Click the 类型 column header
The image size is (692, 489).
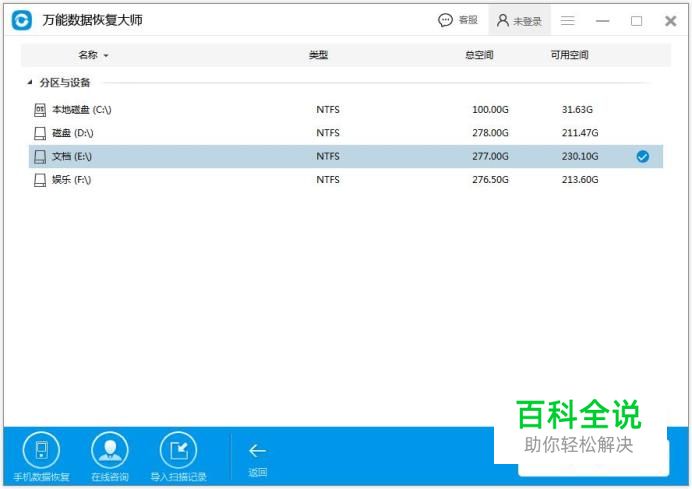(x=318, y=55)
